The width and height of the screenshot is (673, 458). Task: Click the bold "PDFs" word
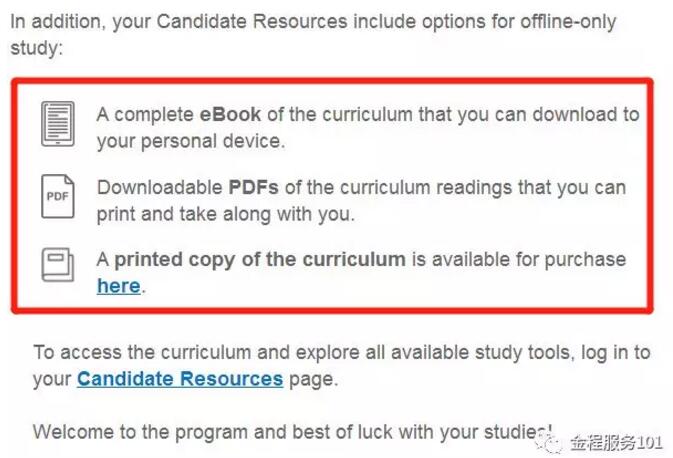pos(260,187)
